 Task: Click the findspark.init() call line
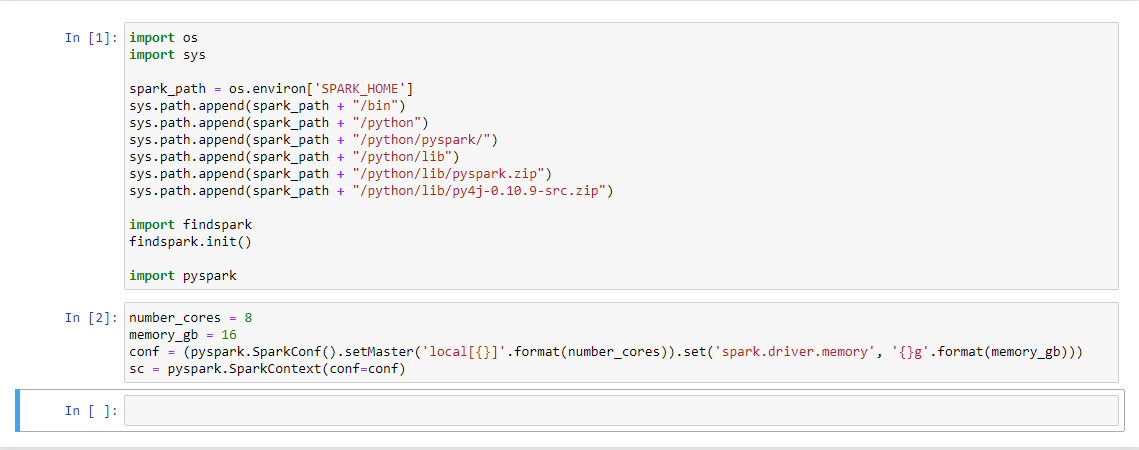190,241
